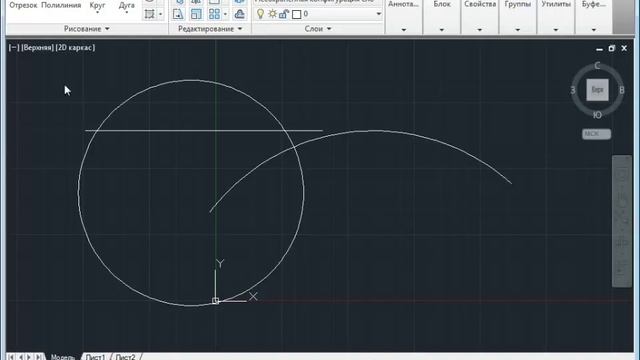Screen dimensions: 640x360
Task: Open the Свойства panel dropdown
Action: pos(480,30)
